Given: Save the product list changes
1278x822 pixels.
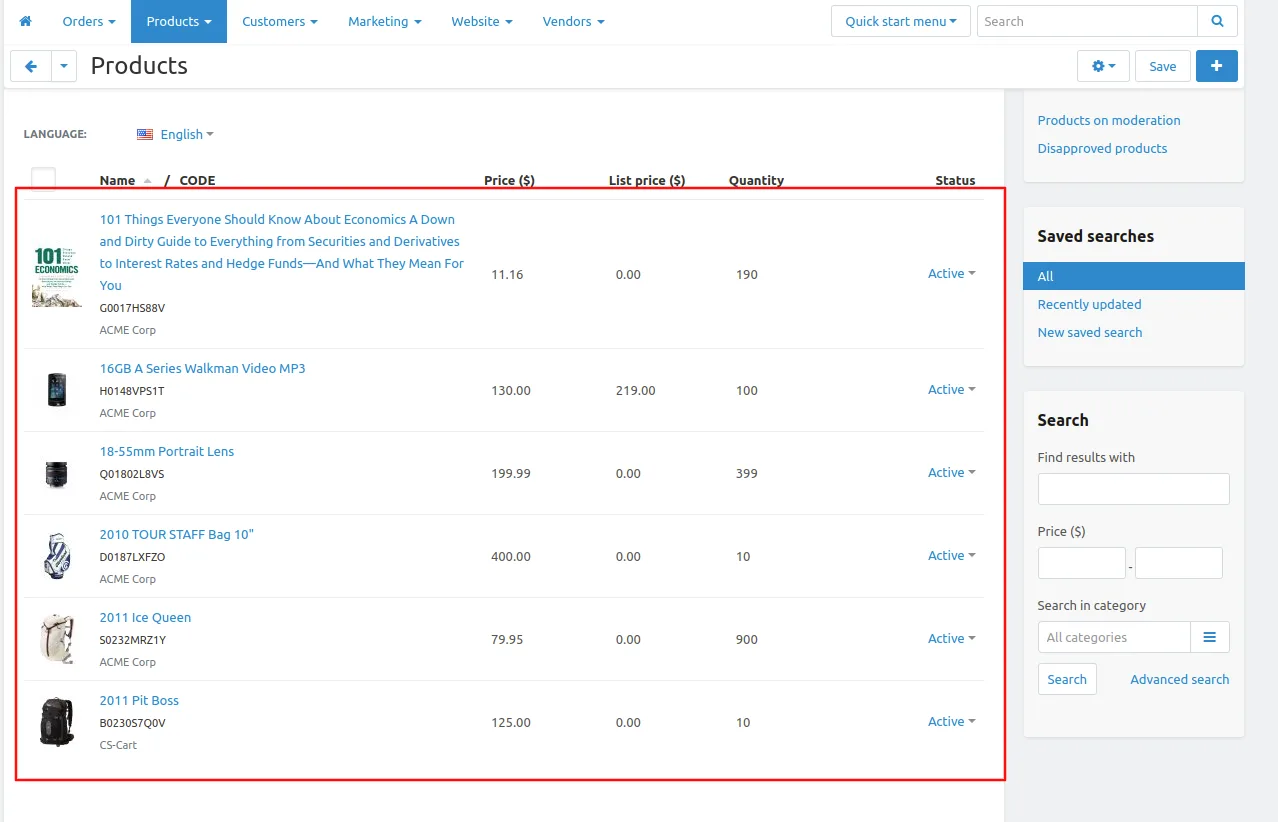Looking at the screenshot, I should click(1162, 66).
